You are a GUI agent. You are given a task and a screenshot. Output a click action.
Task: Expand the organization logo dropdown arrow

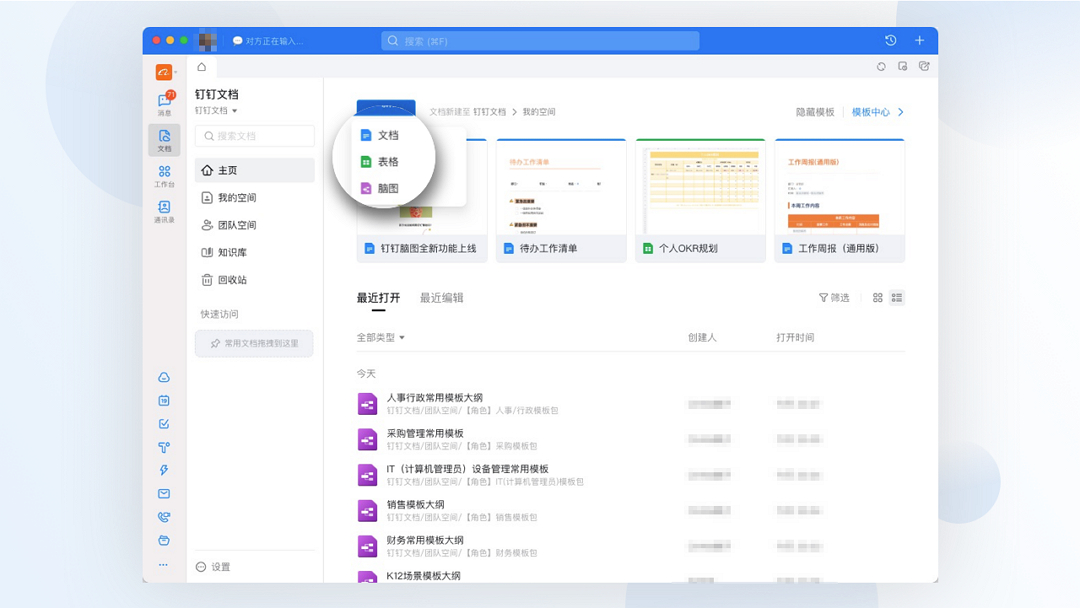click(176, 72)
